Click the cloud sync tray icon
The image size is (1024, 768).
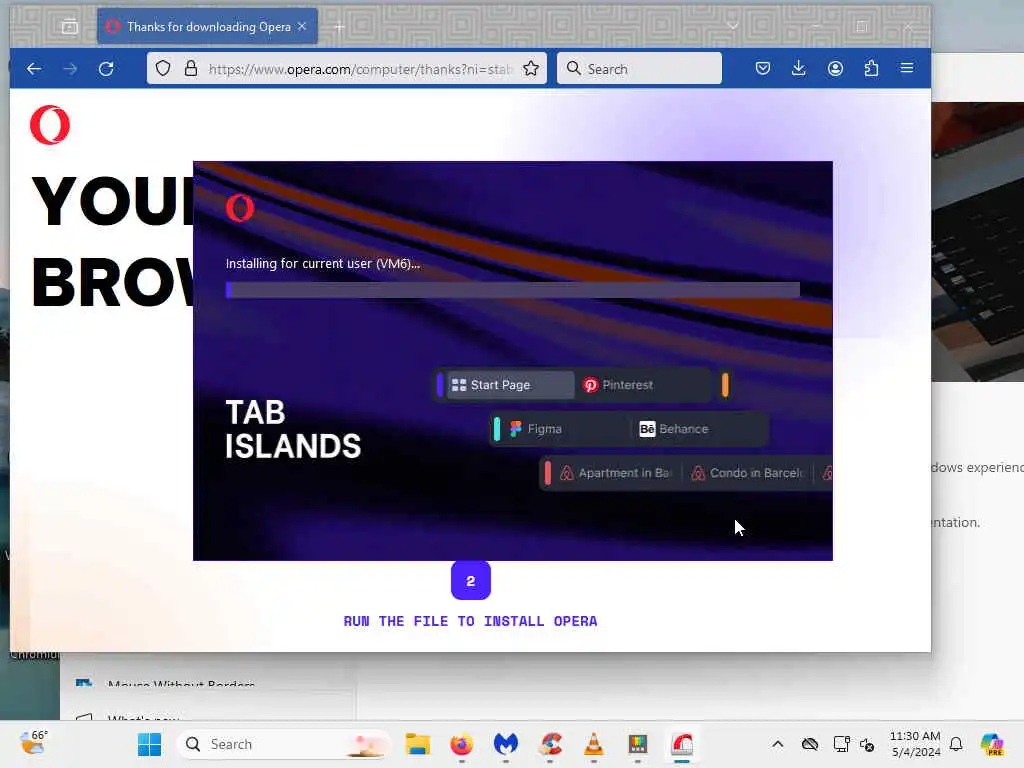(x=810, y=744)
